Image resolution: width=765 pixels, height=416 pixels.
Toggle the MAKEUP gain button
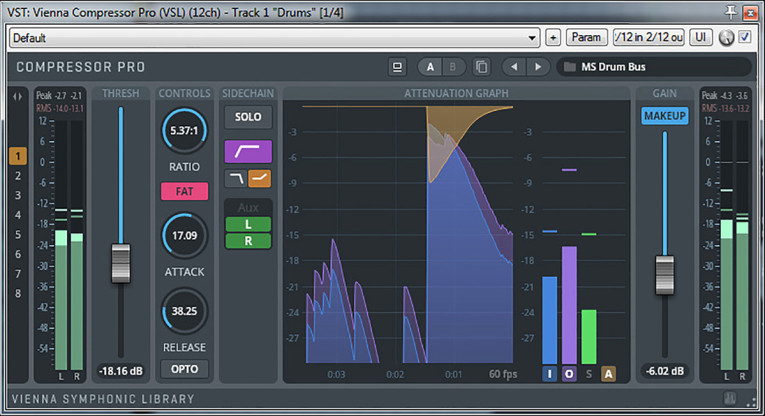click(664, 116)
